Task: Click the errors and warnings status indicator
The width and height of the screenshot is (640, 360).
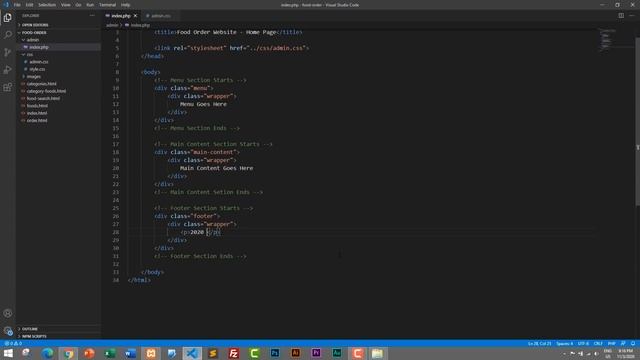Action: coord(13,344)
